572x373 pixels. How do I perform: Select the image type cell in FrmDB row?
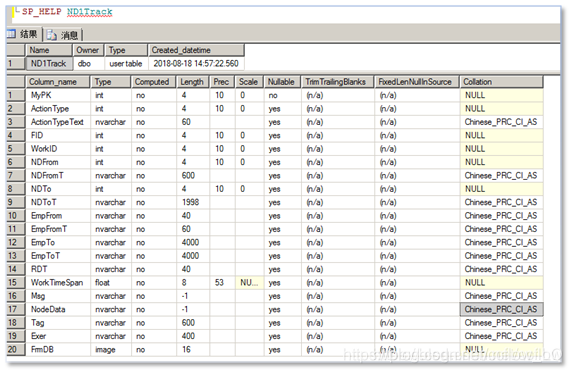tap(111, 350)
